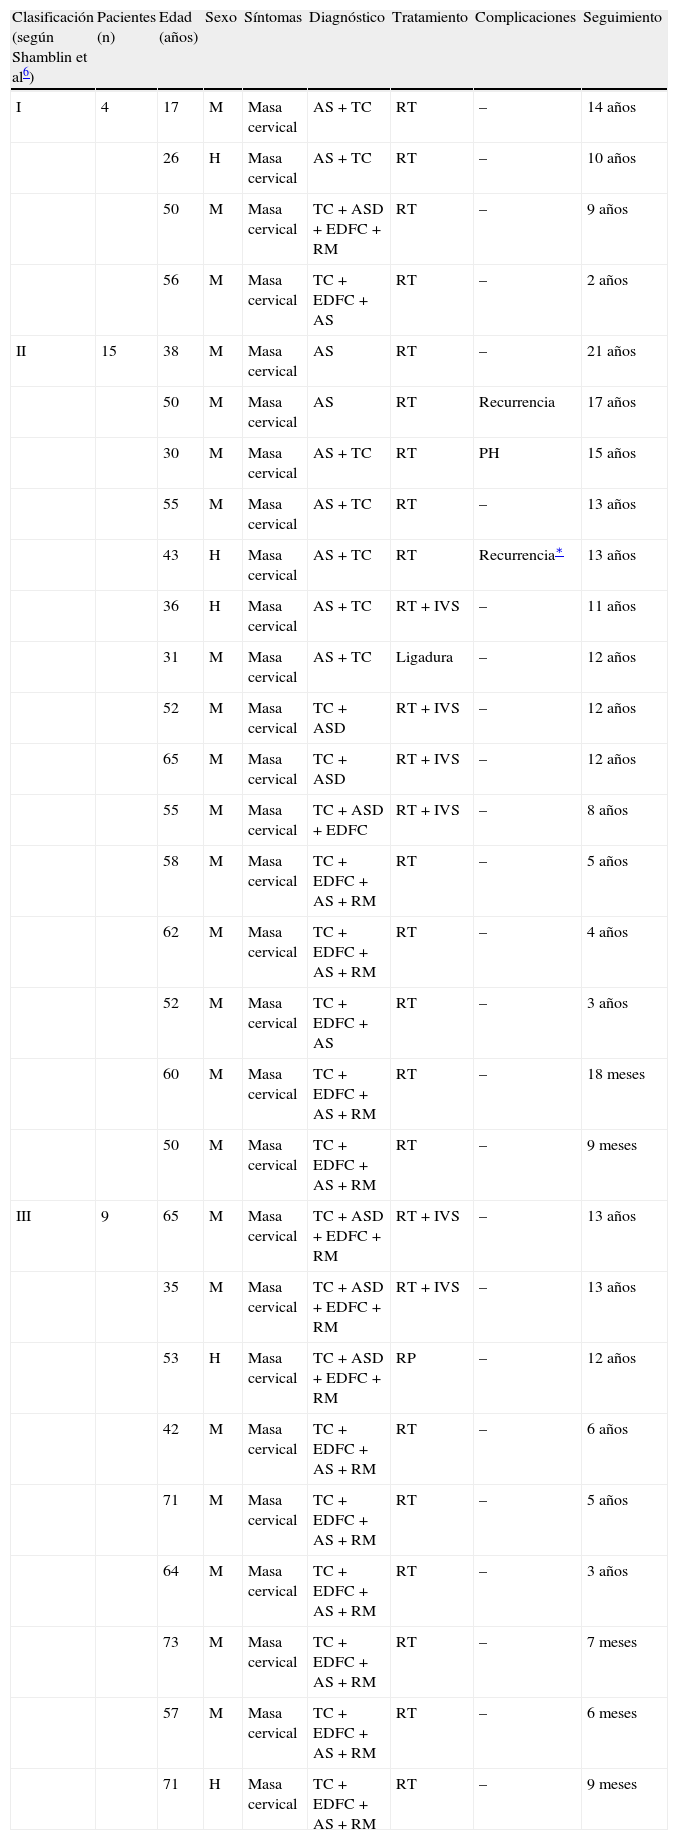Image resolution: width=678 pixels, height=1840 pixels.
Task: Click the age 73 cell
Action: click(x=171, y=1642)
